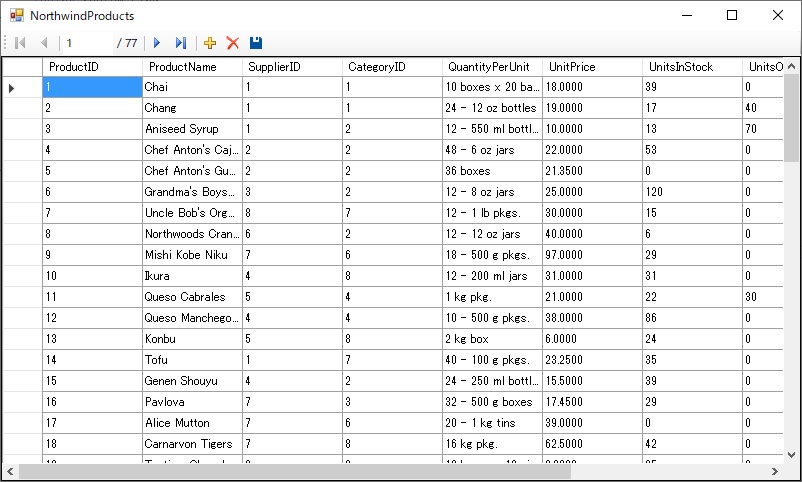Click the horizontal scrollbar thumb
Screen dimensions: 802x482
[295, 471]
